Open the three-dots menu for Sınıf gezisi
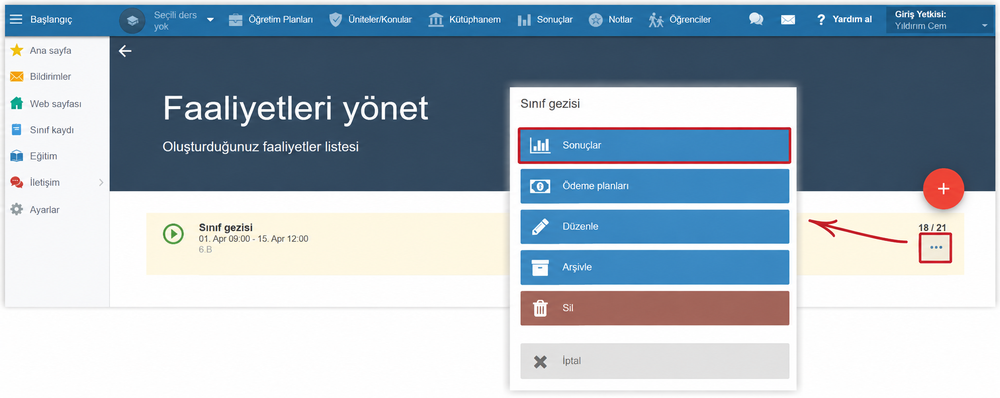Screen dimensions: 1000x398 coord(936,247)
